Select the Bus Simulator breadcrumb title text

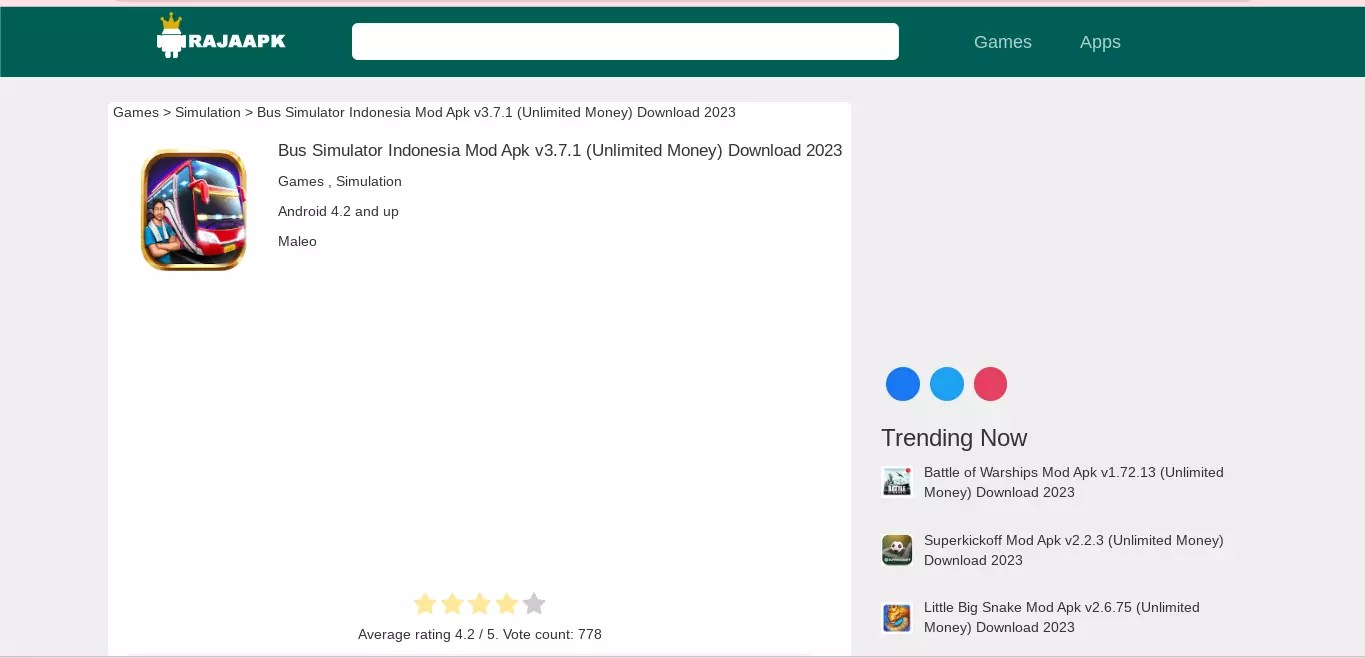pyautogui.click(x=496, y=112)
